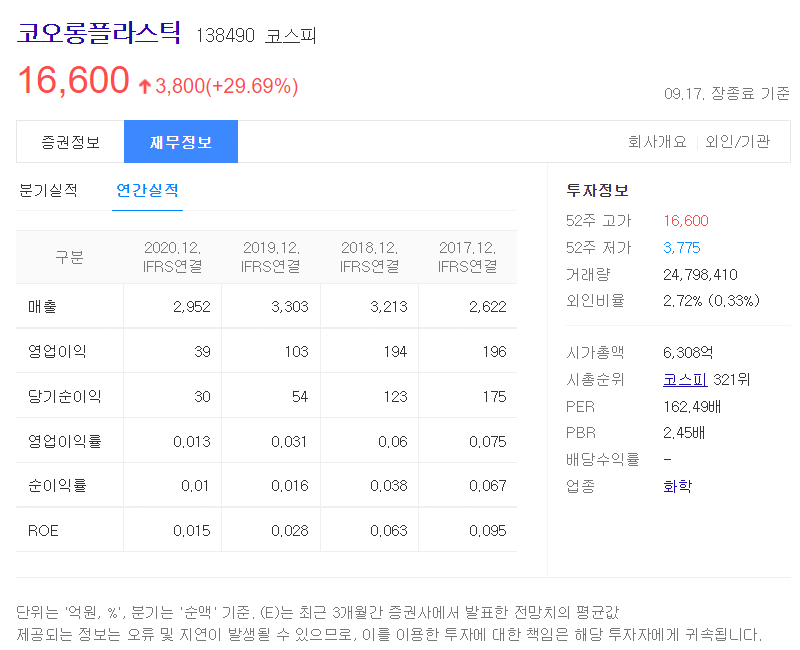Click the 52주 저가 value 3,775
Viewport: 800px width, 650px height.
coord(682,247)
